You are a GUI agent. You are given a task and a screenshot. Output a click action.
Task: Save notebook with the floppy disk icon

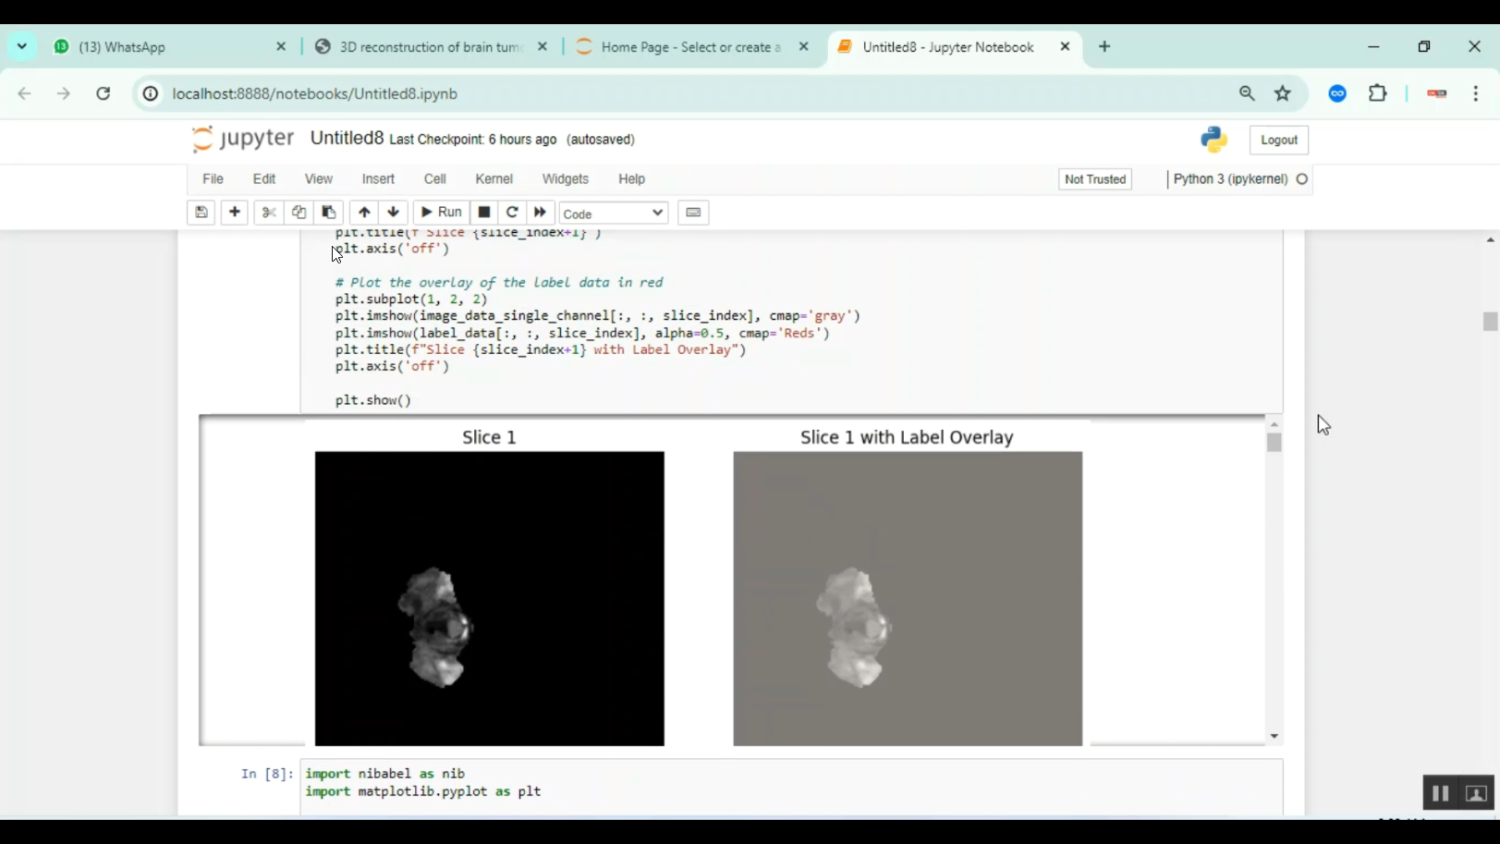click(x=201, y=212)
